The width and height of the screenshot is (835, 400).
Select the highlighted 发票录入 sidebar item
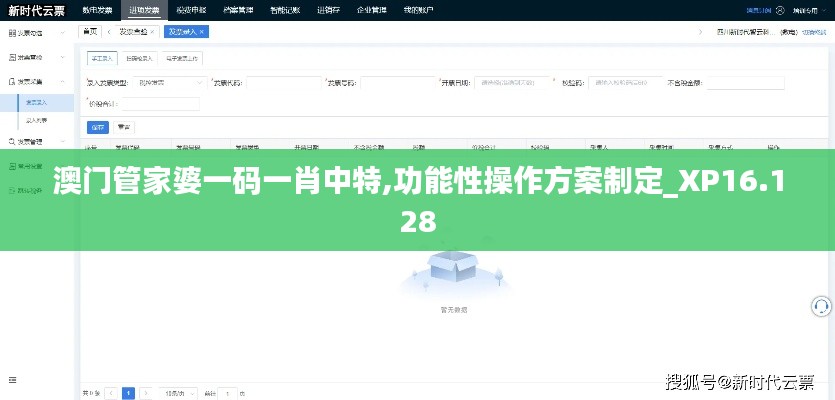37,102
